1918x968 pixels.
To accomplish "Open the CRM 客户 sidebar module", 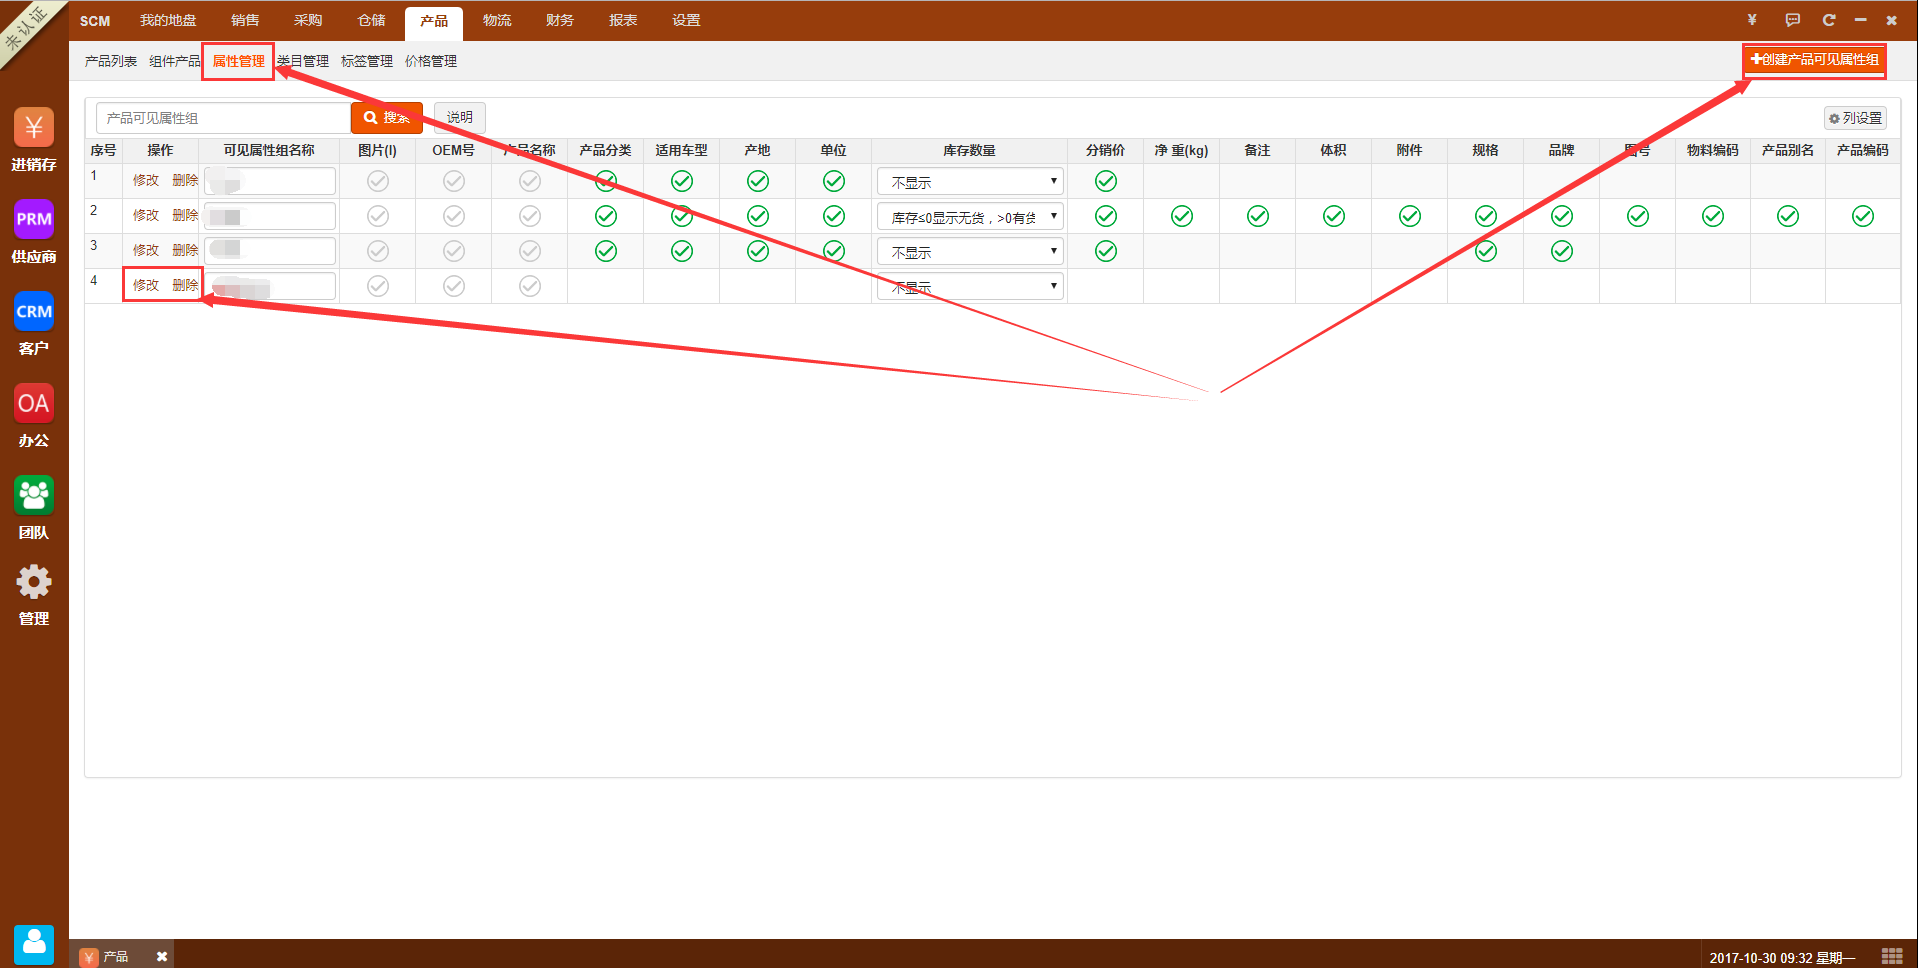I will click(x=34, y=324).
